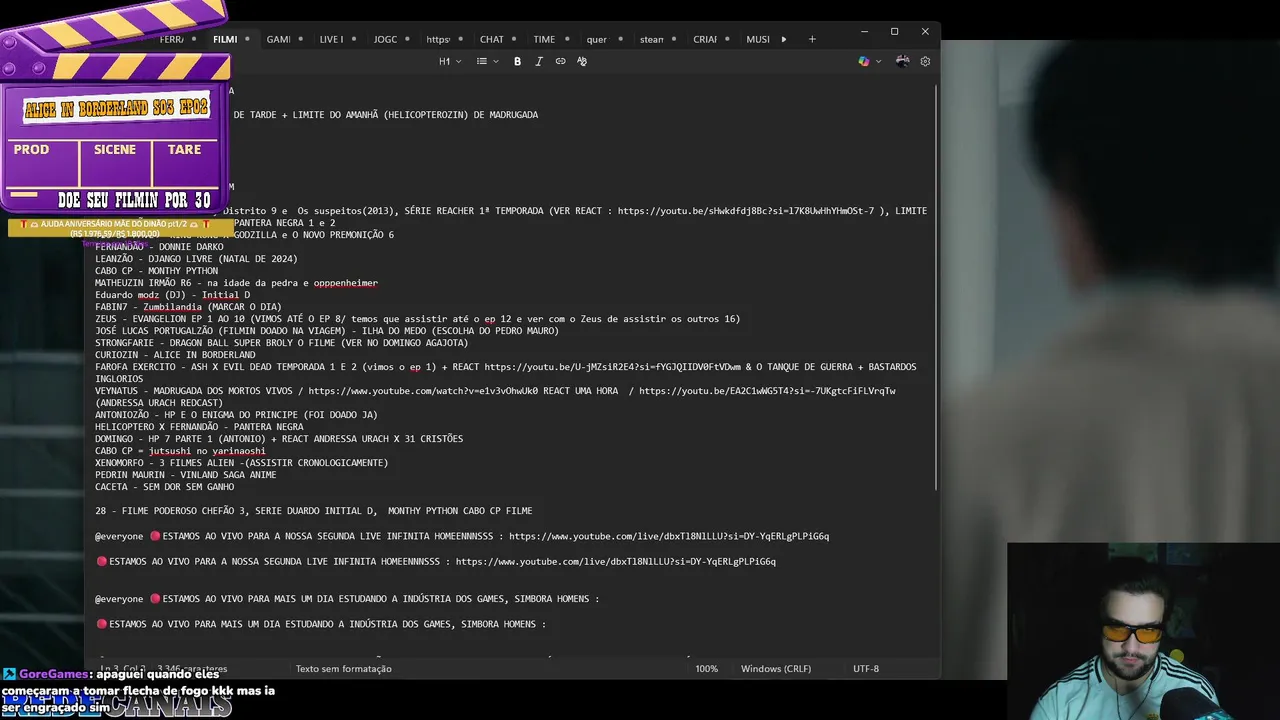Click the second youtube.com/live dbxT18N1LLU link
The image size is (1280, 720).
click(x=616, y=562)
